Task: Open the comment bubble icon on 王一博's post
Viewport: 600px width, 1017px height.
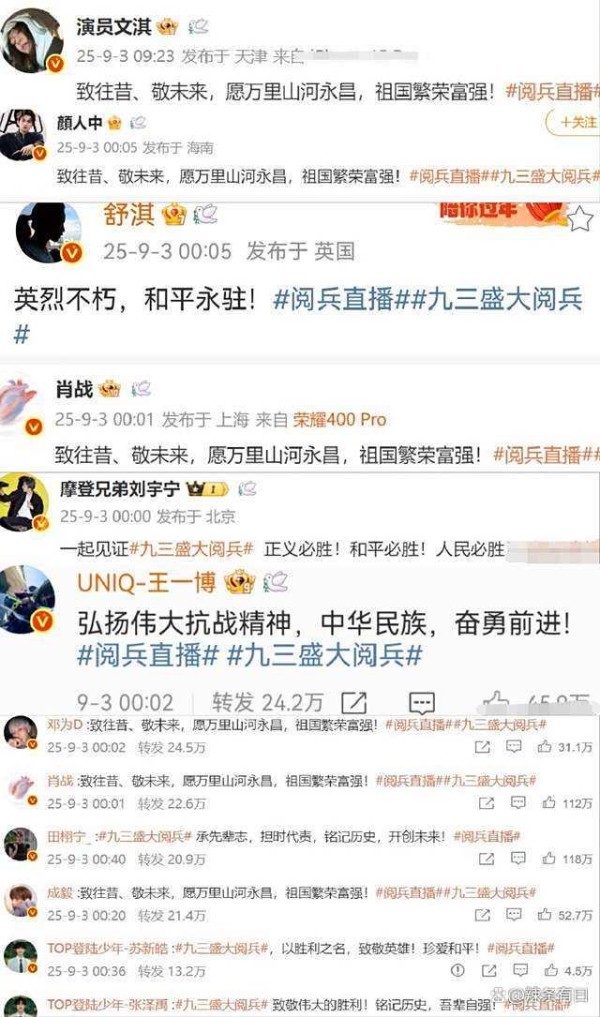Action: point(422,702)
